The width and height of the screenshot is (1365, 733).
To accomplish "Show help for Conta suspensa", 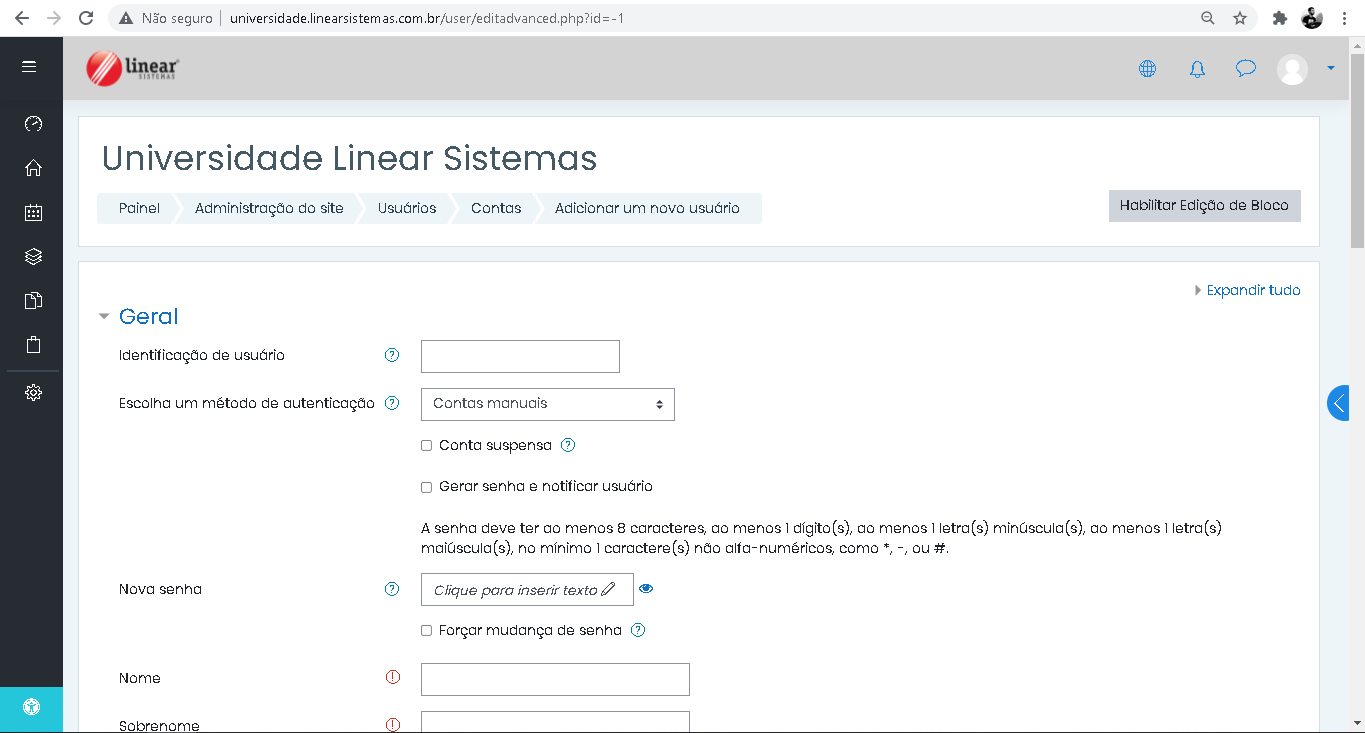I will click(x=568, y=445).
